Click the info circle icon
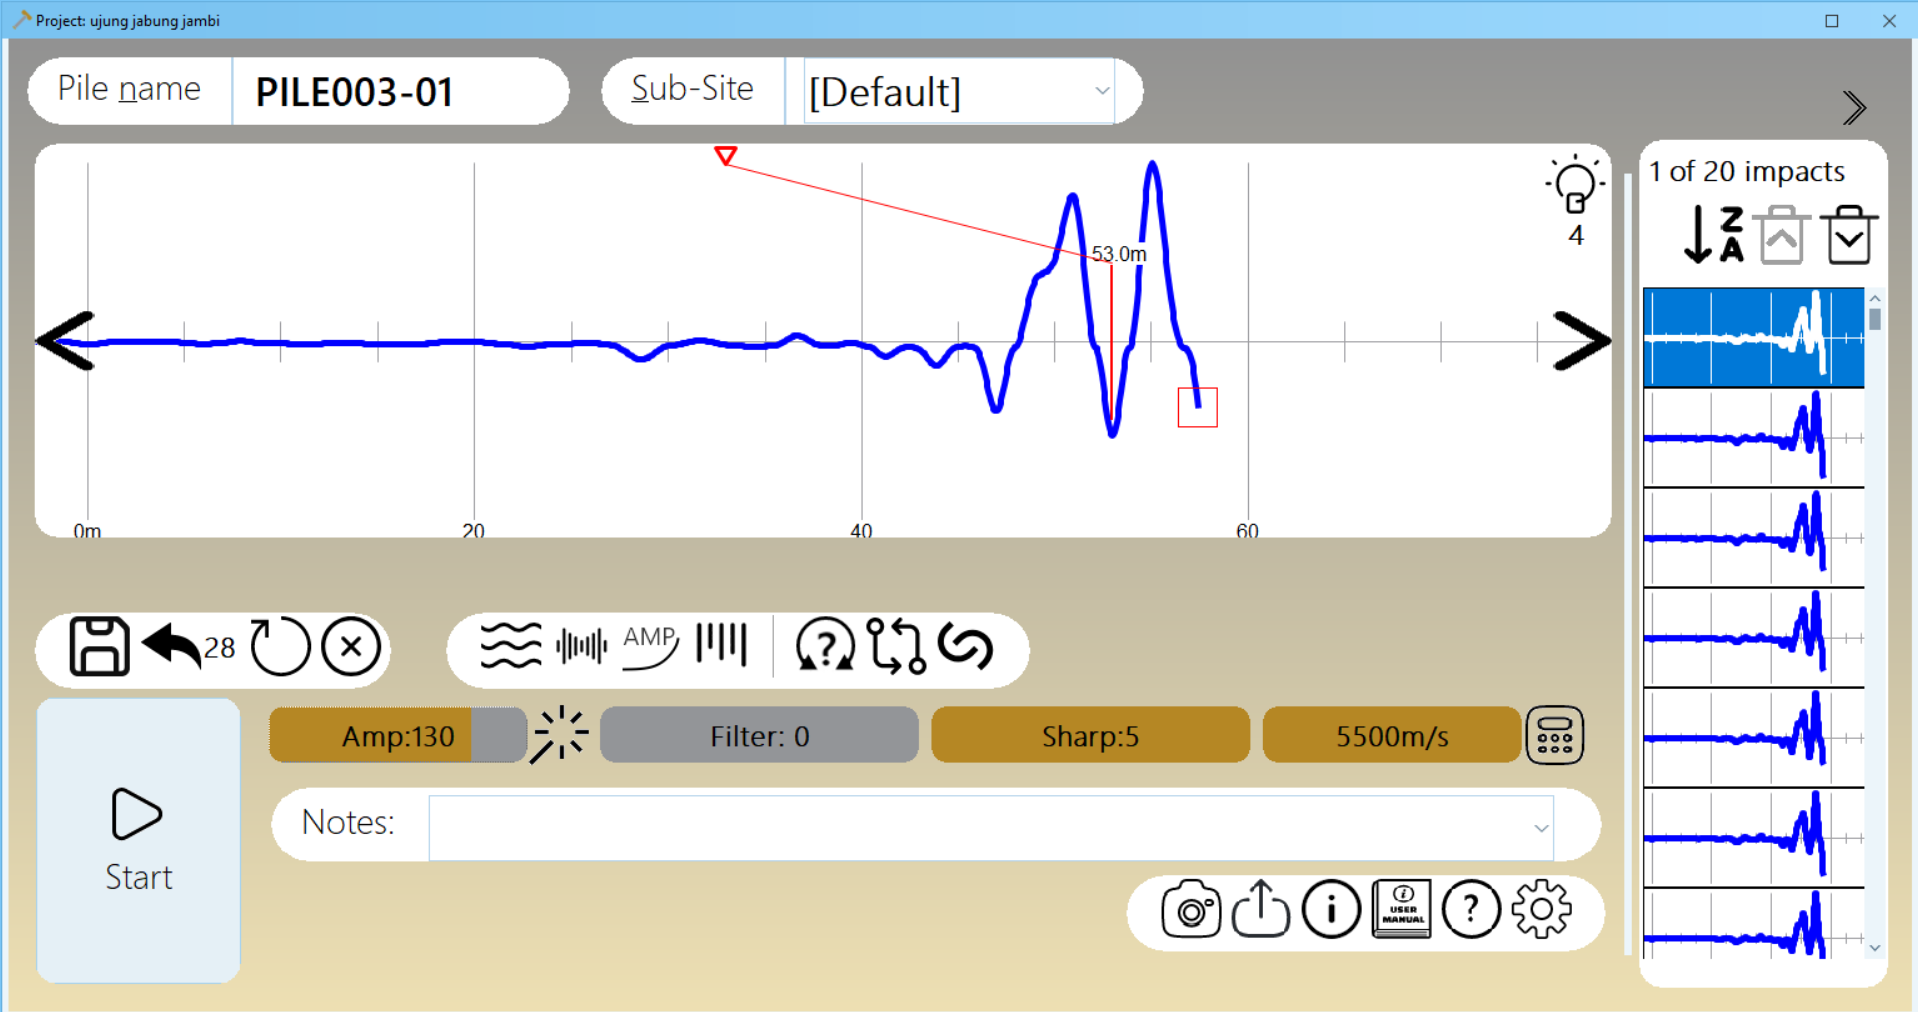 (x=1330, y=909)
